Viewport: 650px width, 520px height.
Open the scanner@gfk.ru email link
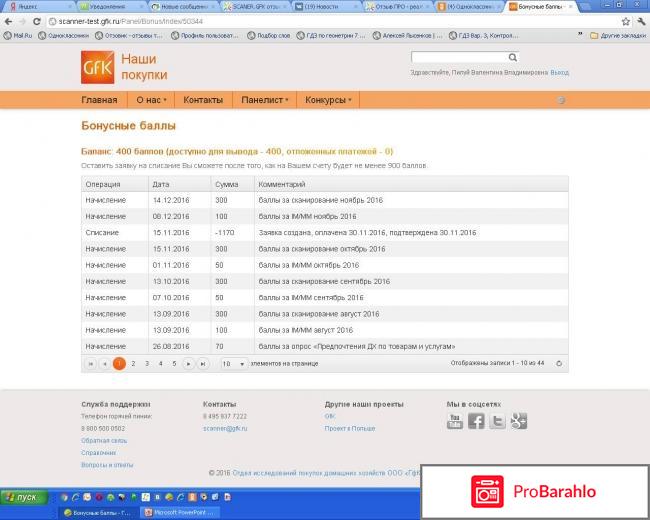pos(225,428)
